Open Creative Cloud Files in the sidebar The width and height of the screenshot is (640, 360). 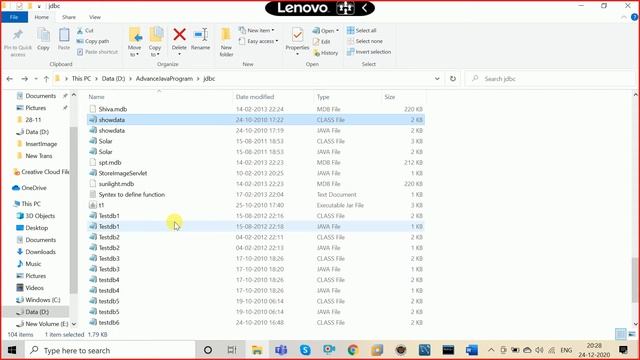click(41, 172)
